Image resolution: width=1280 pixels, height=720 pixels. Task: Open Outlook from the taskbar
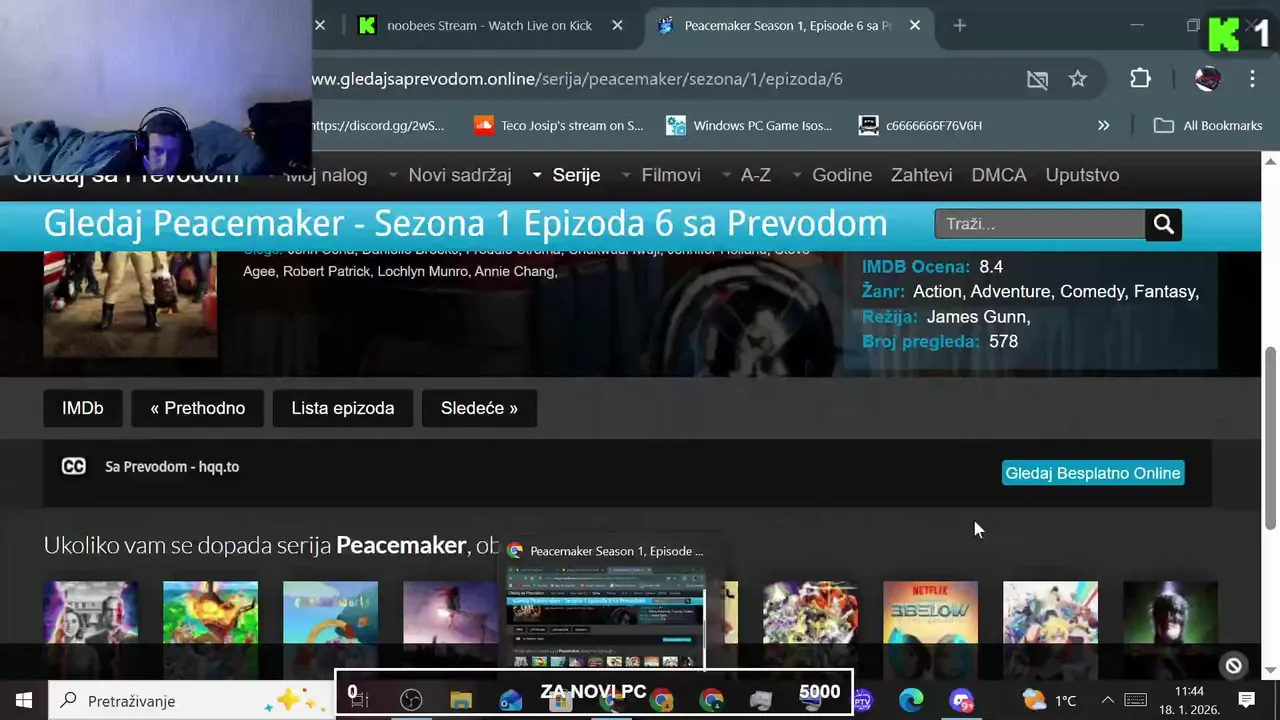[x=510, y=700]
